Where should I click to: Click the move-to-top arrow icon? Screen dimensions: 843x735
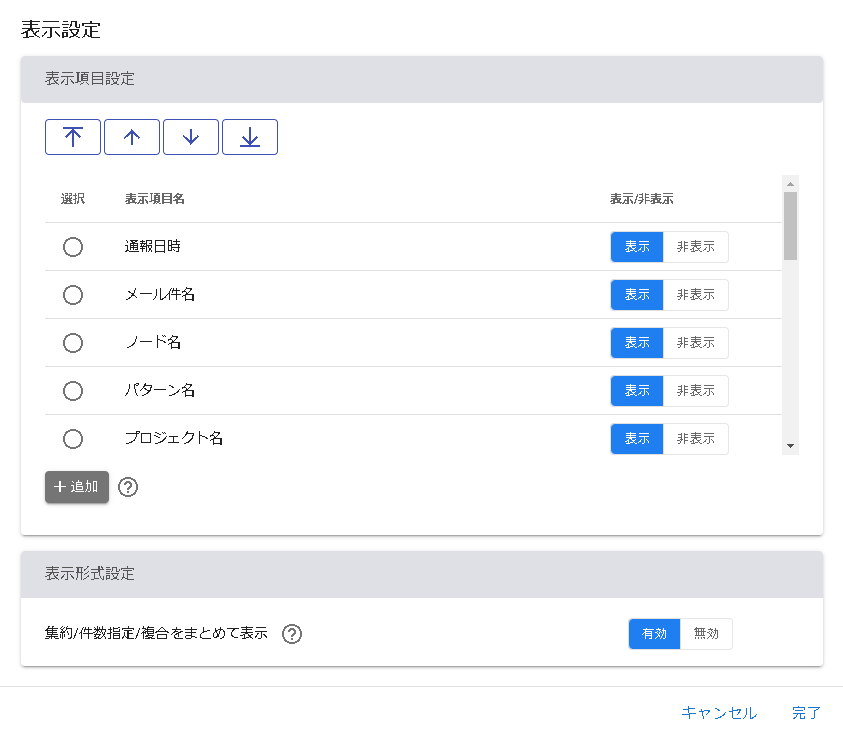72,136
